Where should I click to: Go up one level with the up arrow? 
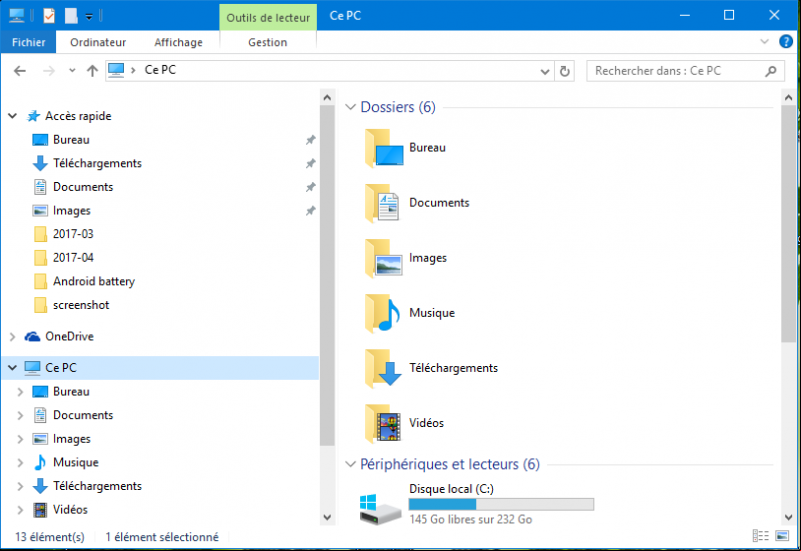pos(92,71)
